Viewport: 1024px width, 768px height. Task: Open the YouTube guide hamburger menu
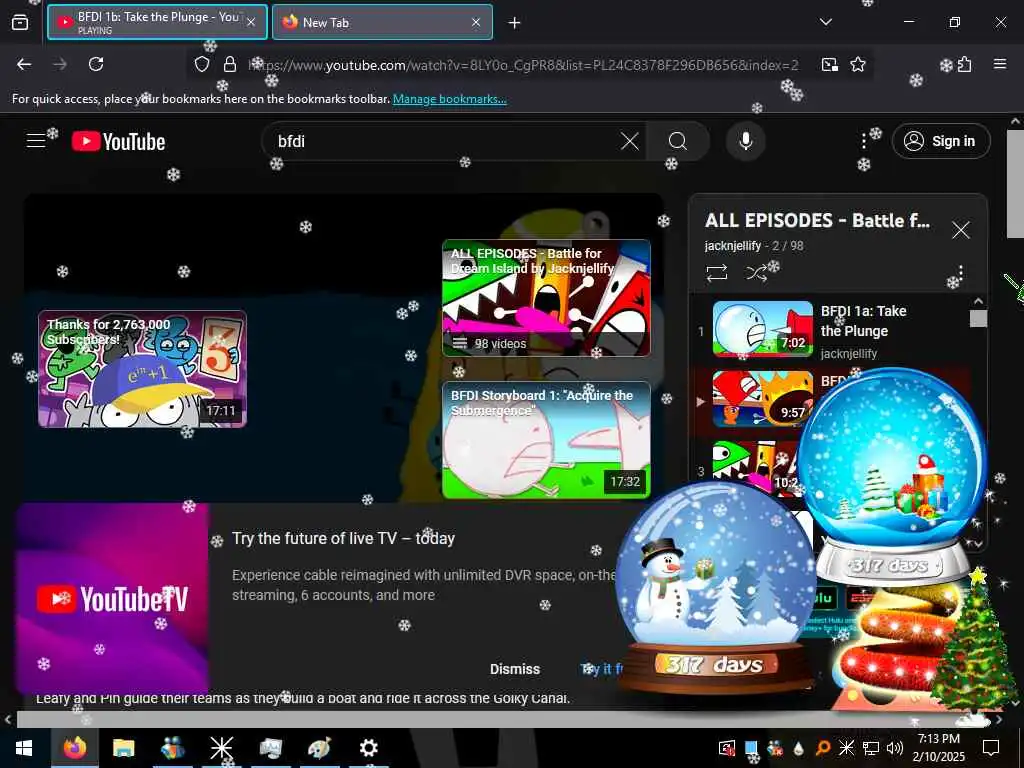36,141
